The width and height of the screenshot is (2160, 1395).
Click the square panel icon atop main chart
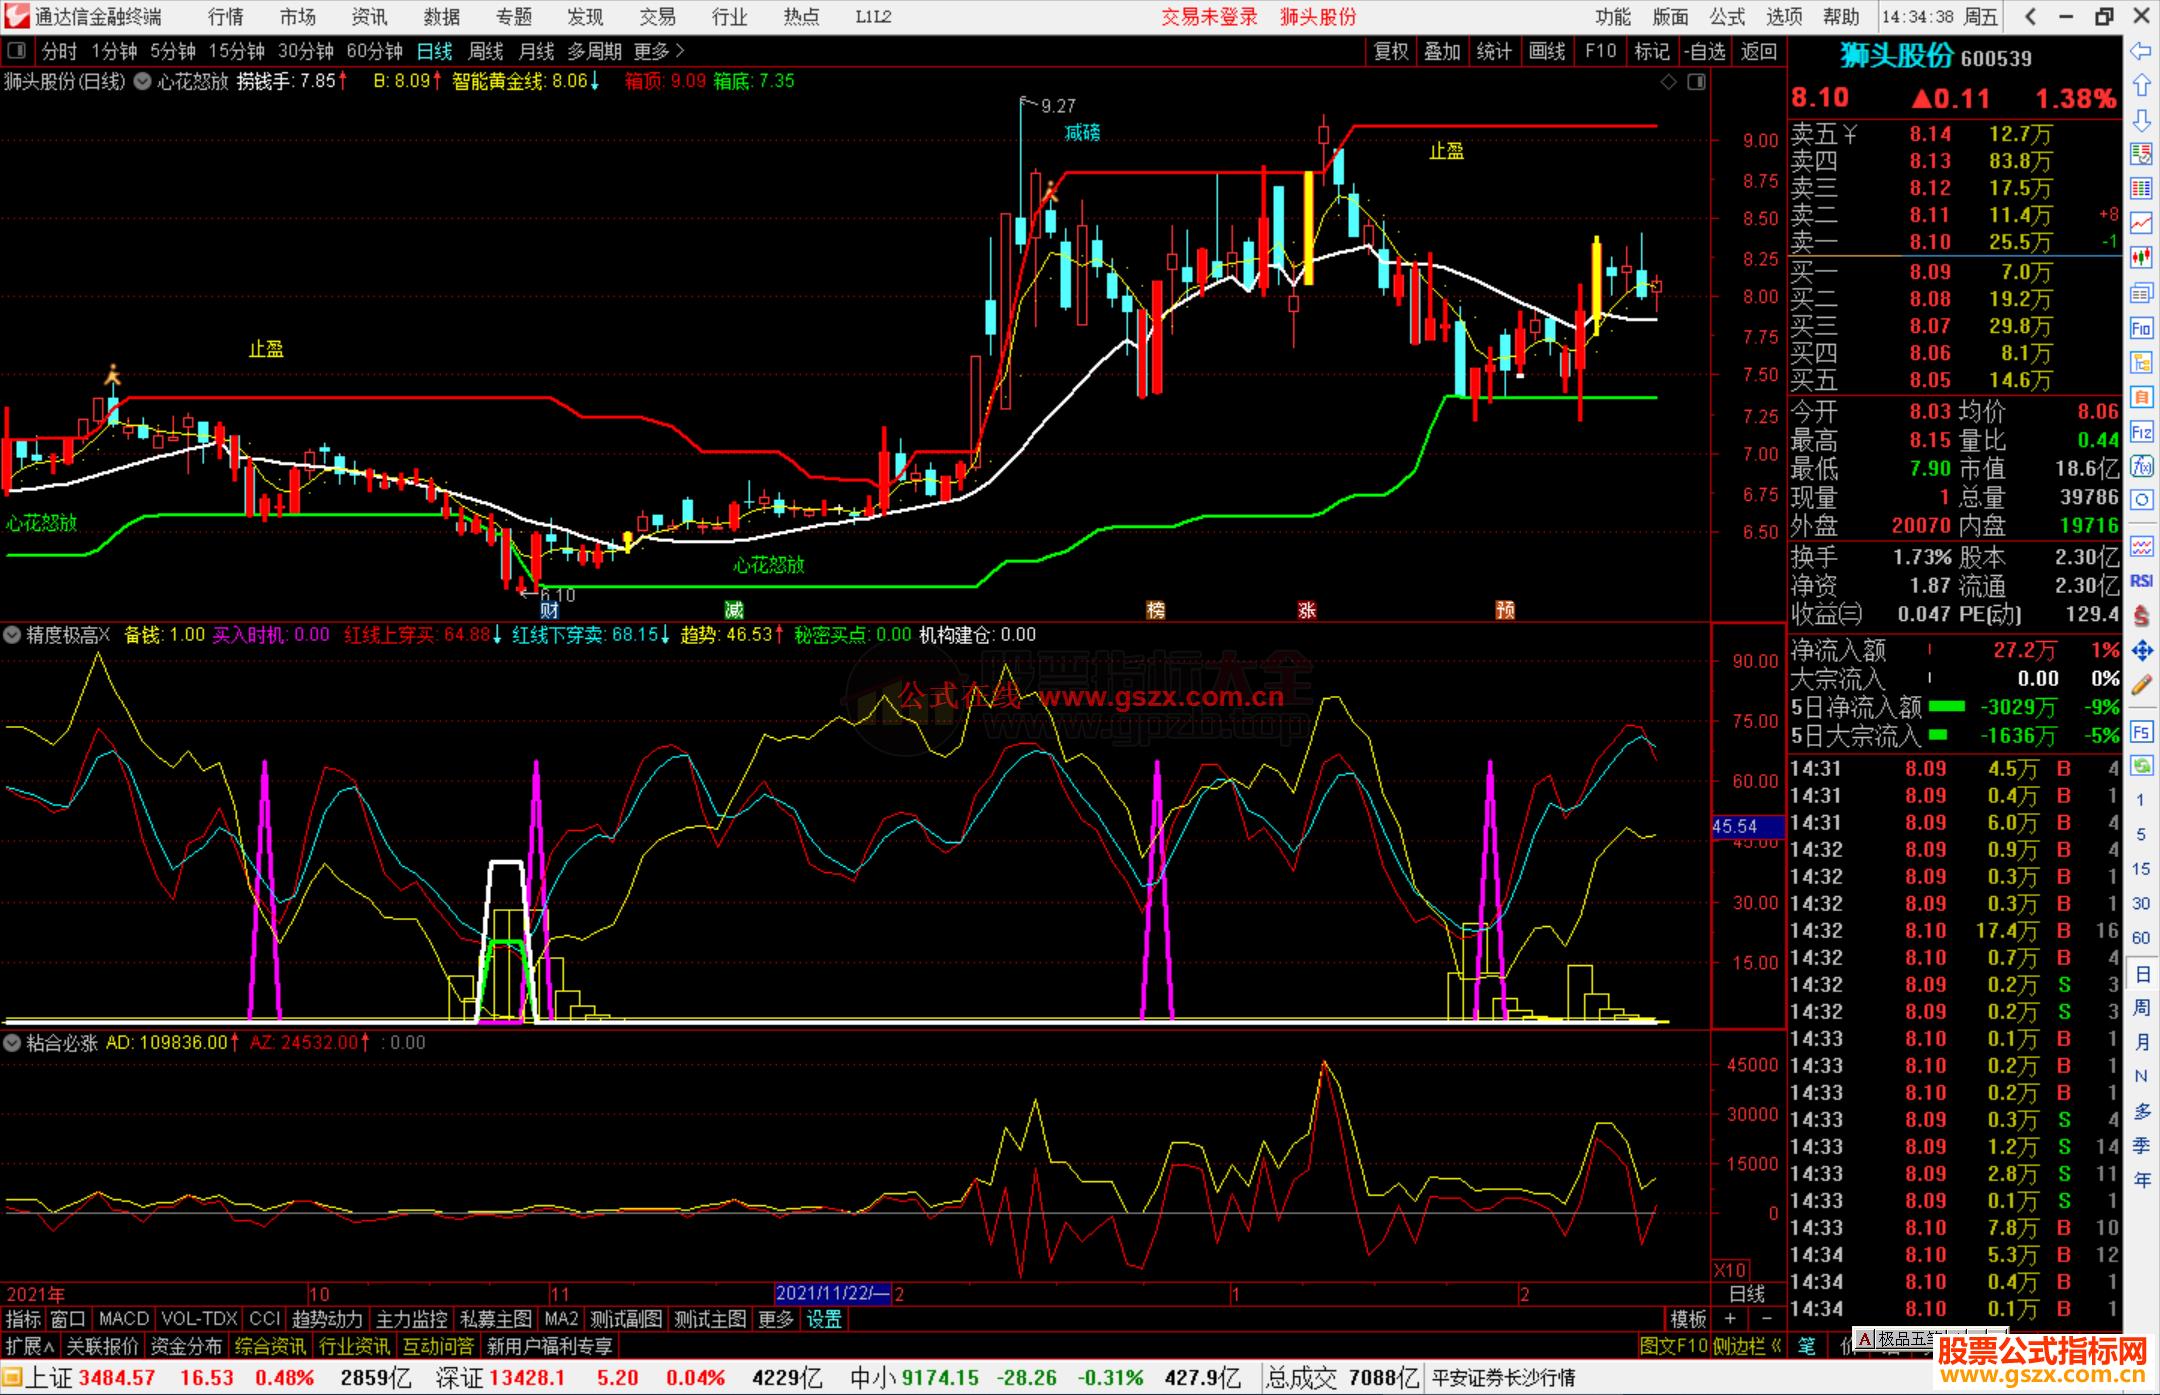1696,82
